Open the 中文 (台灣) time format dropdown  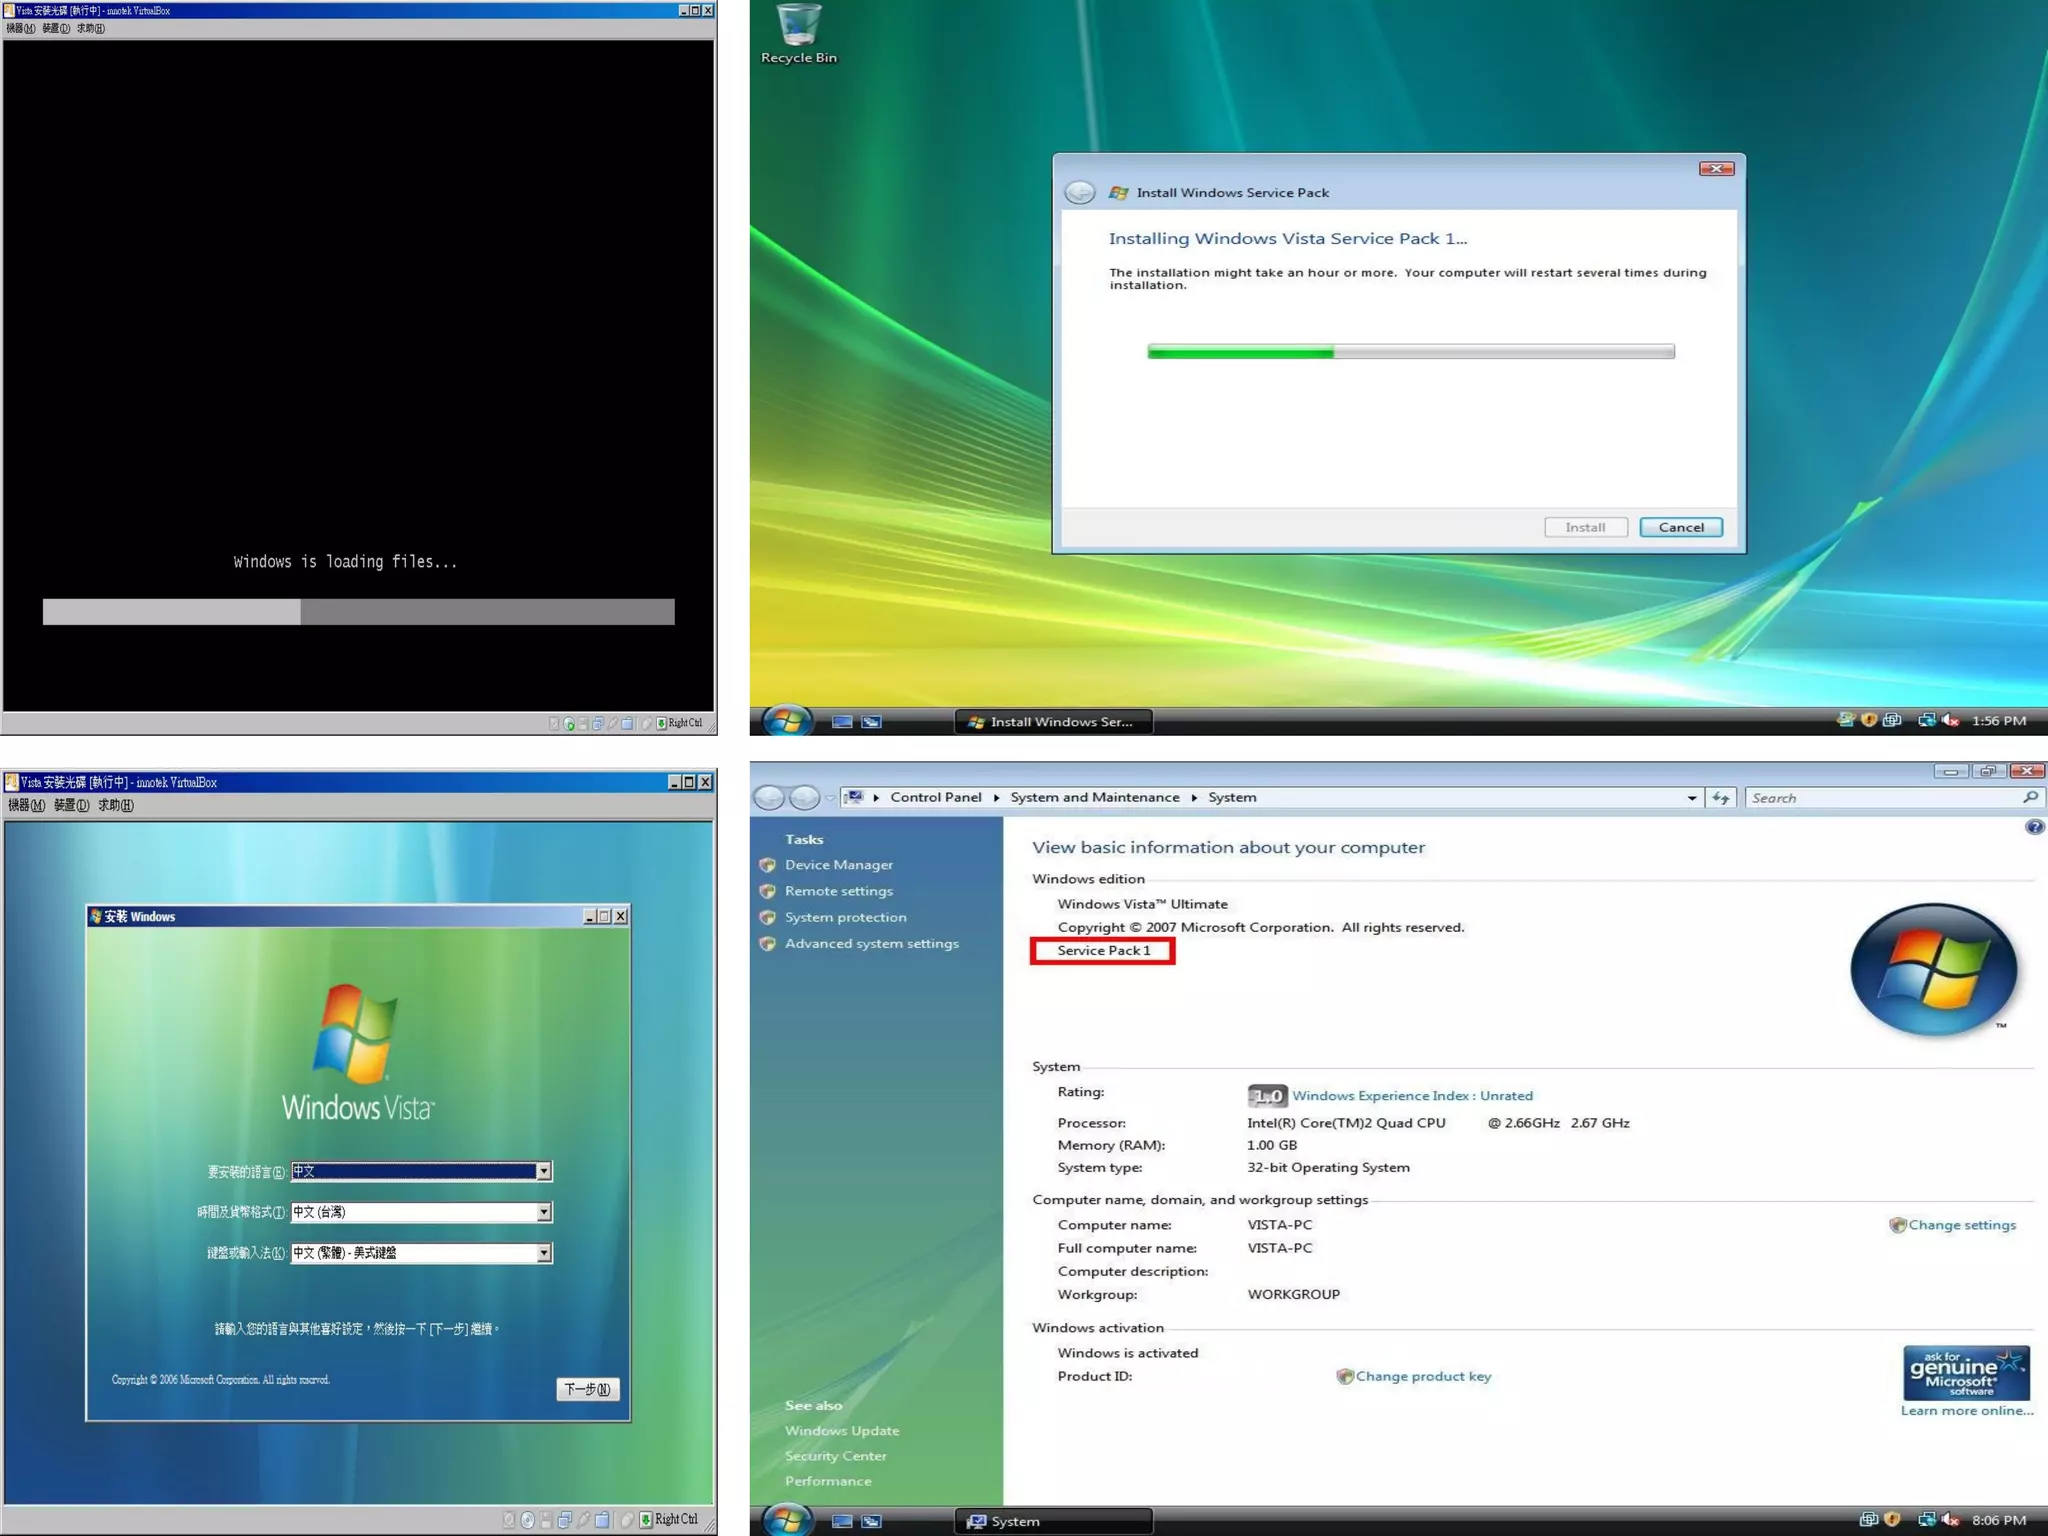543,1212
